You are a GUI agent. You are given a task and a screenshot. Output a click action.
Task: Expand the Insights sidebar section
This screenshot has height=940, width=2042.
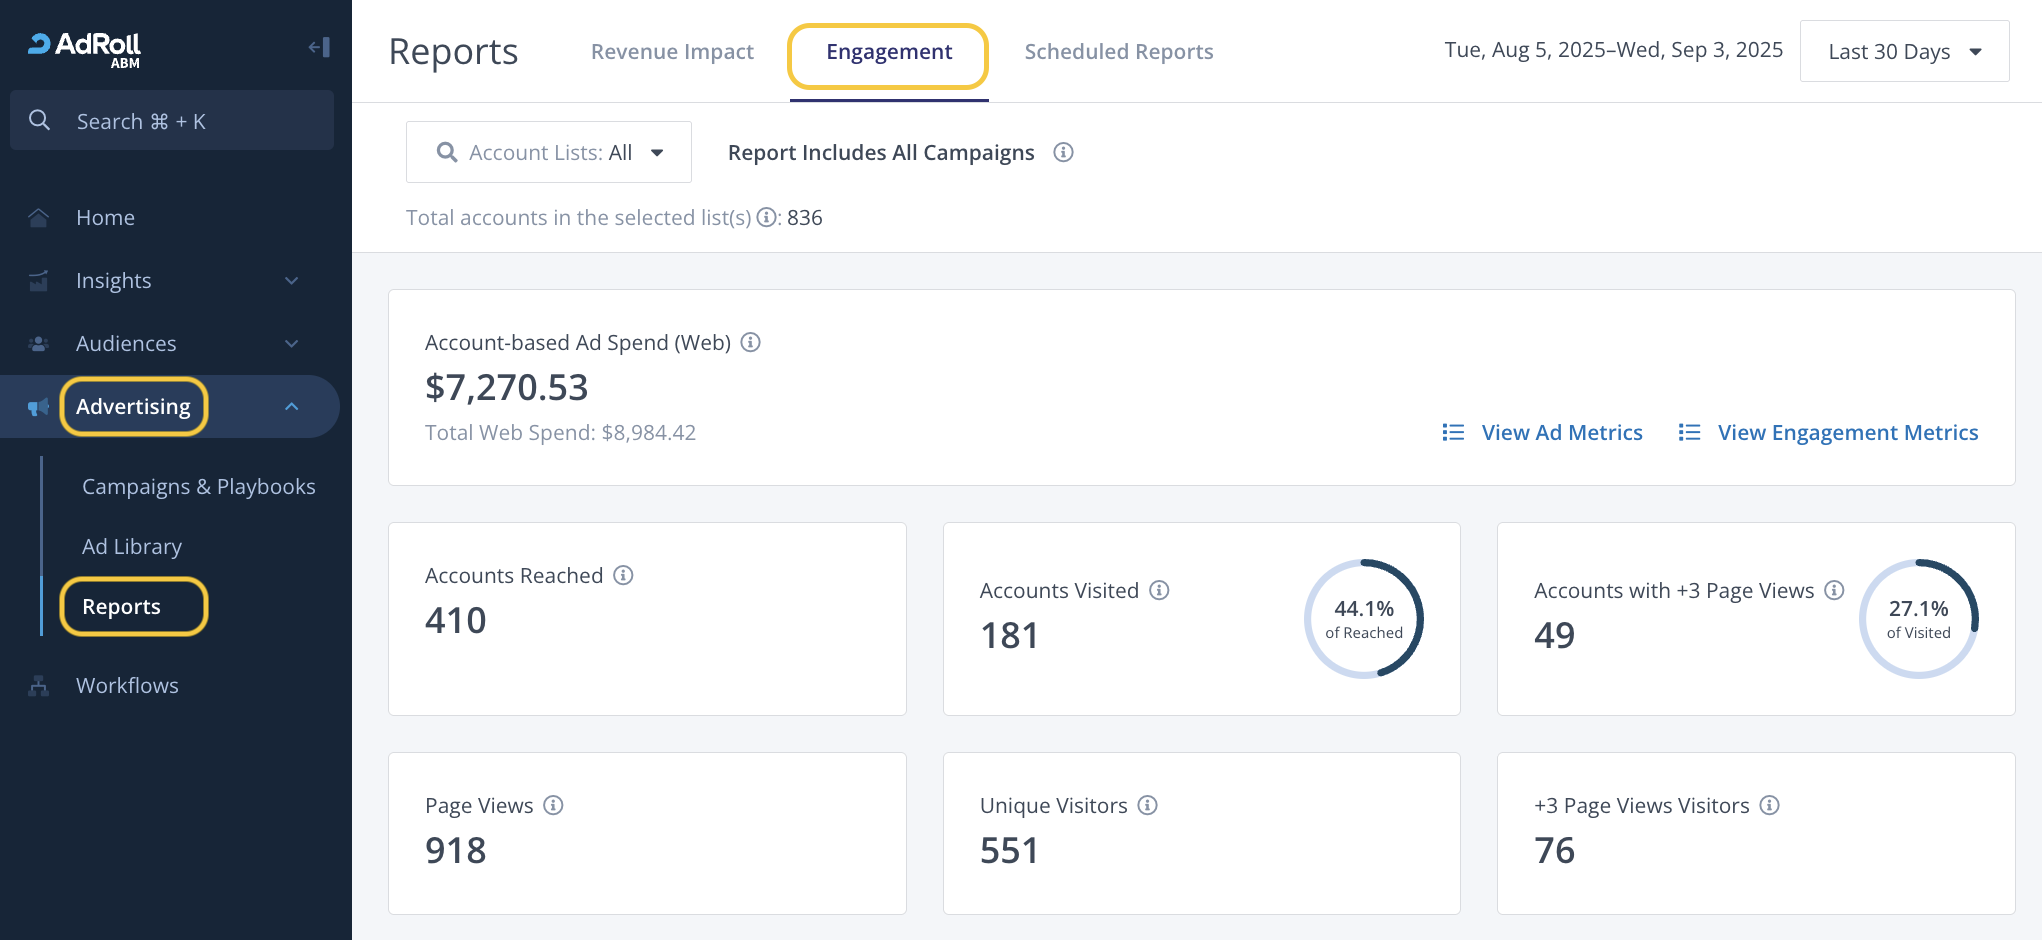point(291,281)
